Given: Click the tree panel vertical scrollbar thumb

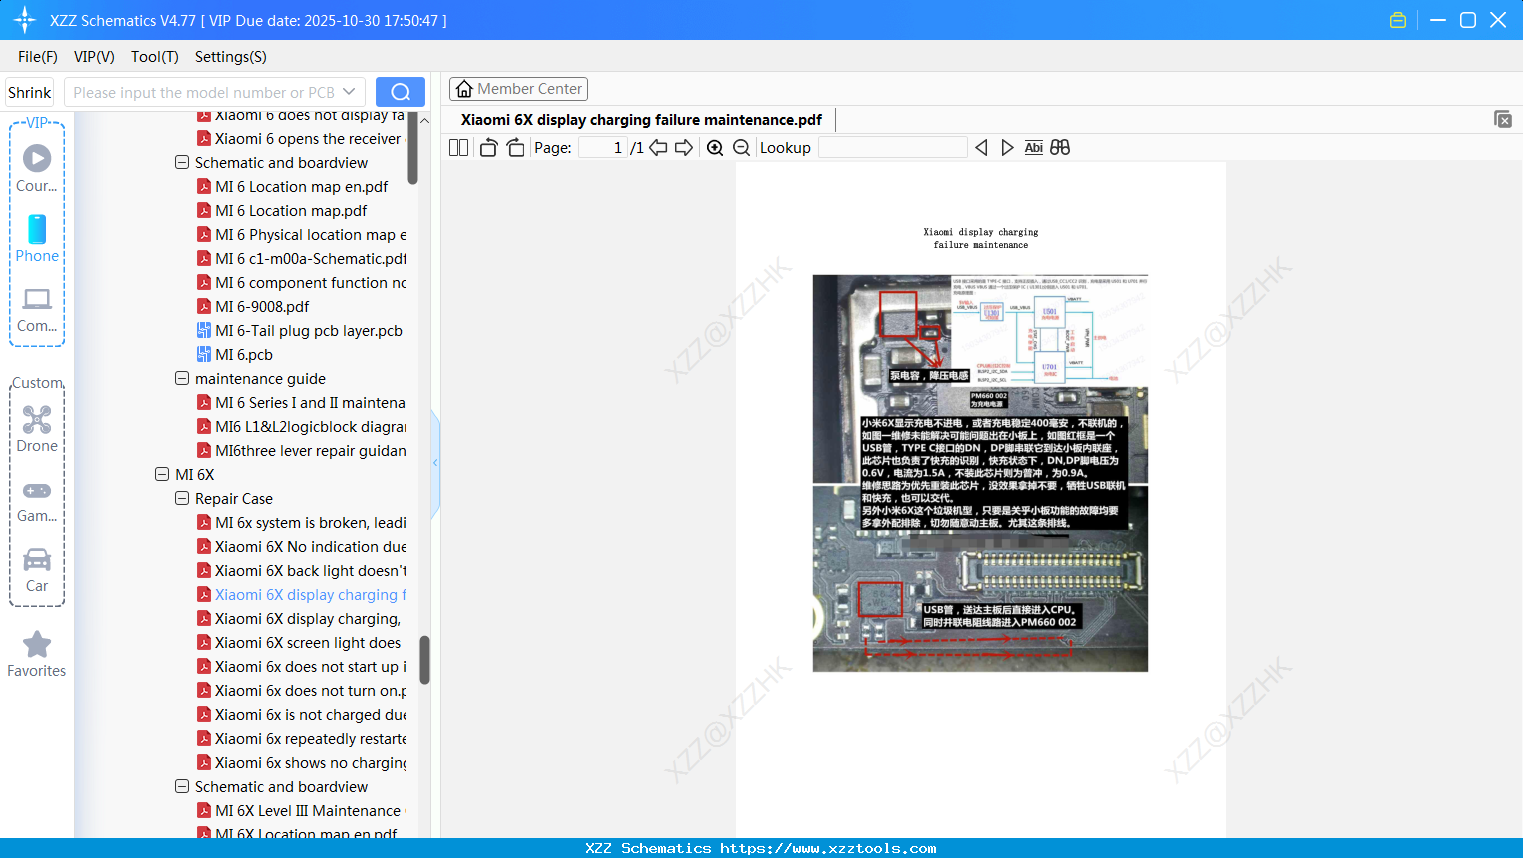Looking at the screenshot, I should click(424, 660).
